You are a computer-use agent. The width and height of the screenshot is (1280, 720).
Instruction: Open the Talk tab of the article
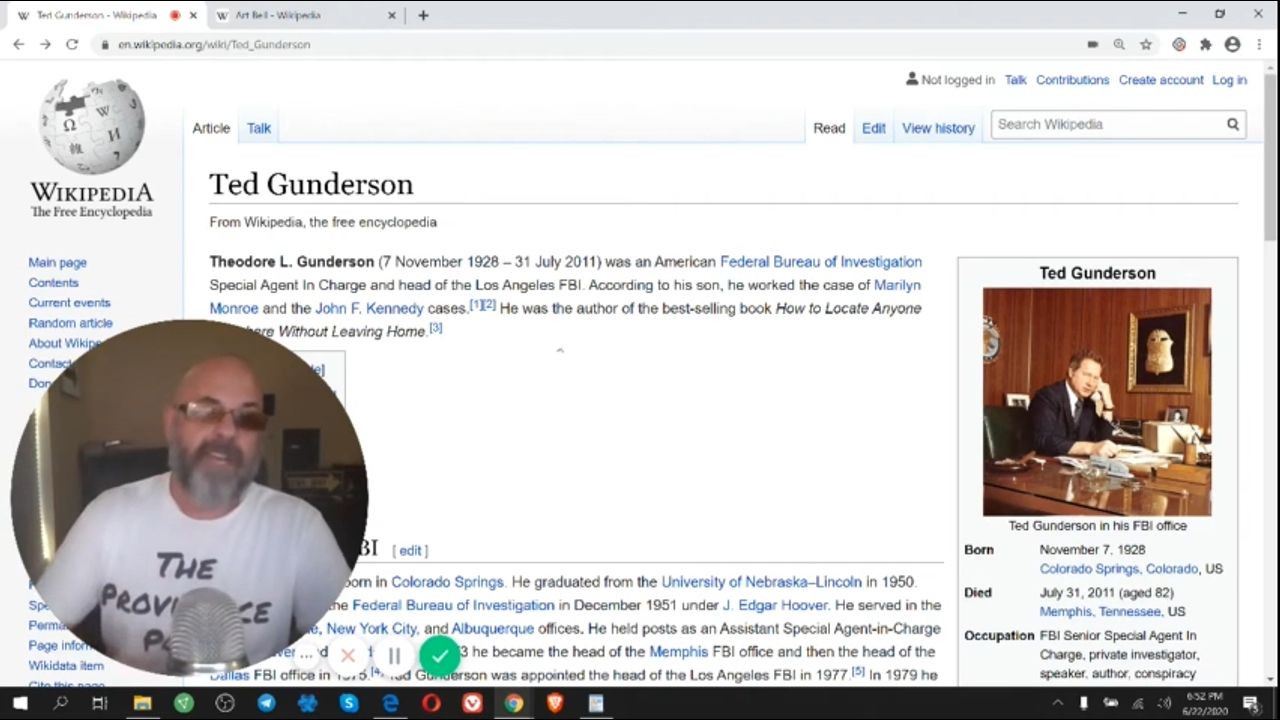(259, 128)
